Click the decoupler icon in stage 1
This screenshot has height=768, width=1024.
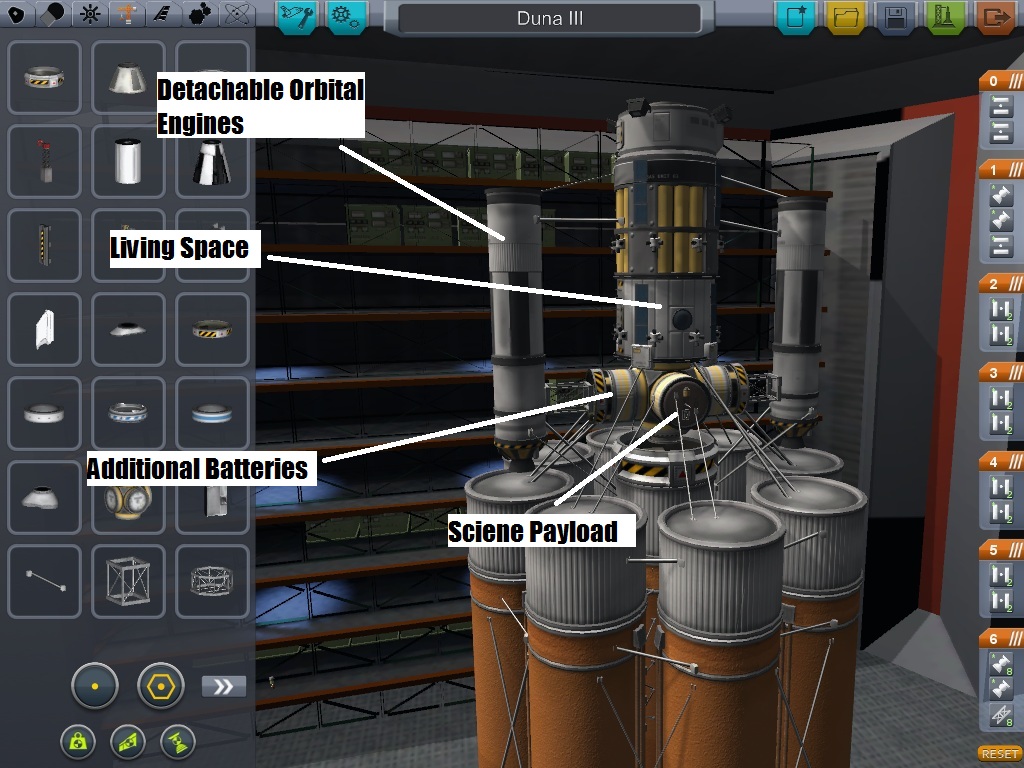click(x=1001, y=247)
